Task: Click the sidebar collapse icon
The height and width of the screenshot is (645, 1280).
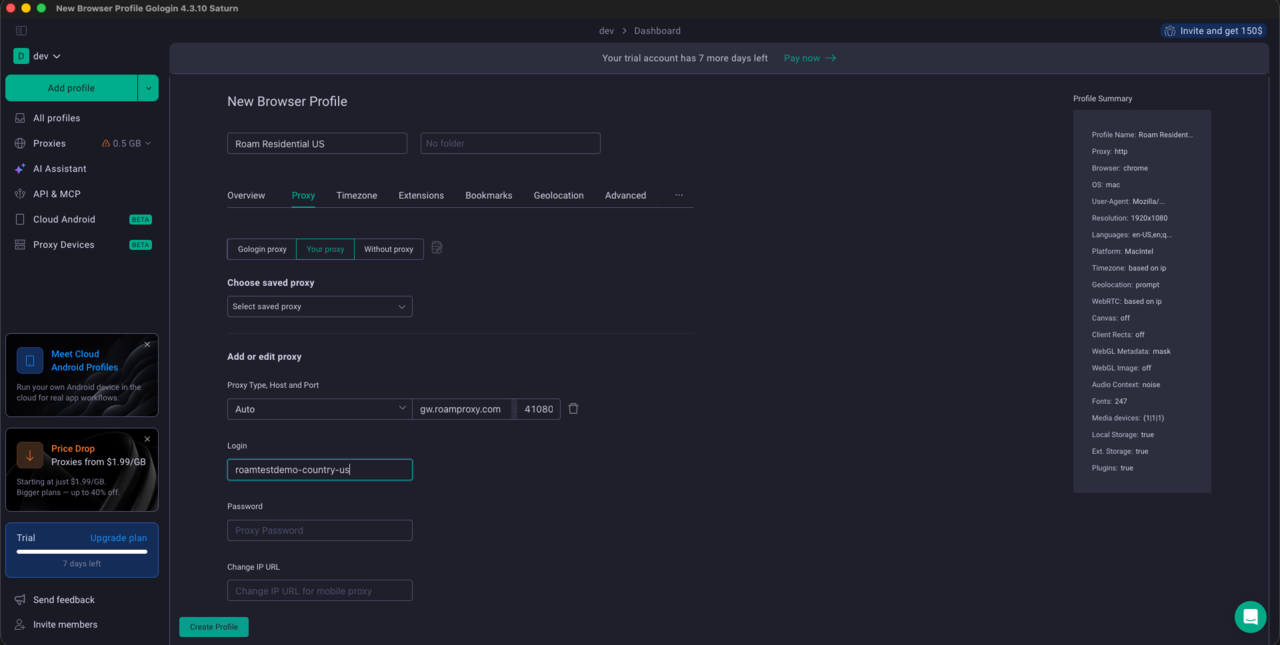Action: (21, 31)
